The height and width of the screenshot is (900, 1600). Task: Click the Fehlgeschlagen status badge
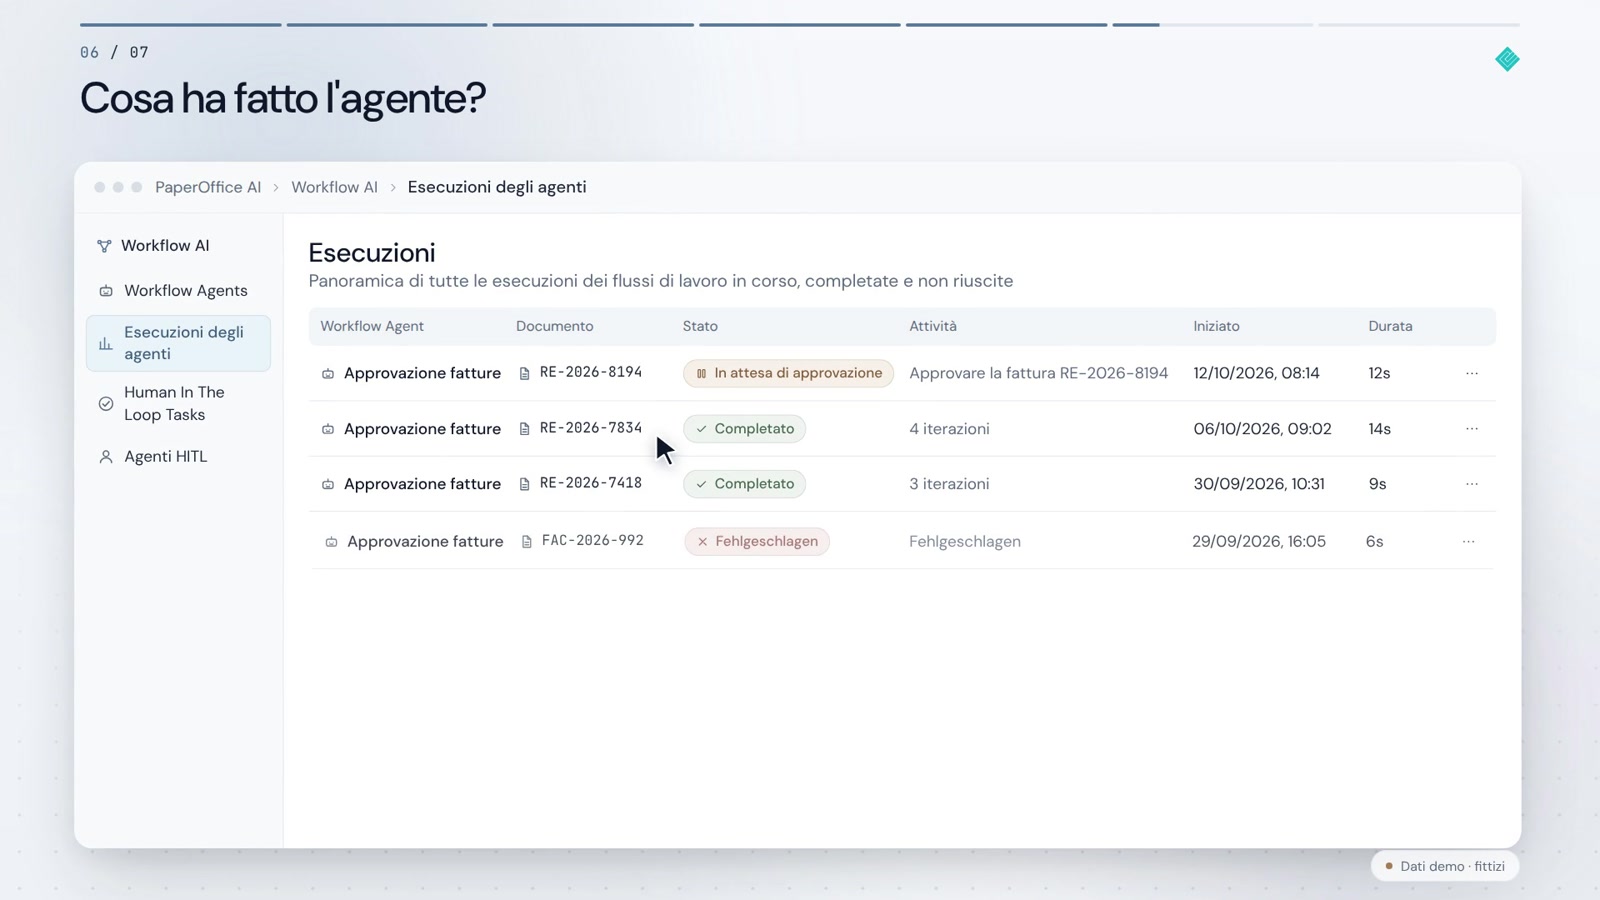757,542
